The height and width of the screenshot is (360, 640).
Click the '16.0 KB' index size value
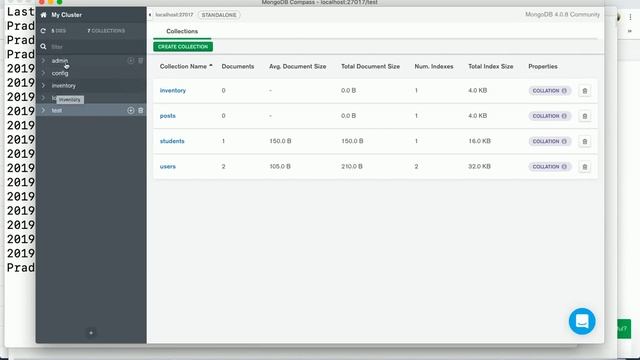point(480,141)
